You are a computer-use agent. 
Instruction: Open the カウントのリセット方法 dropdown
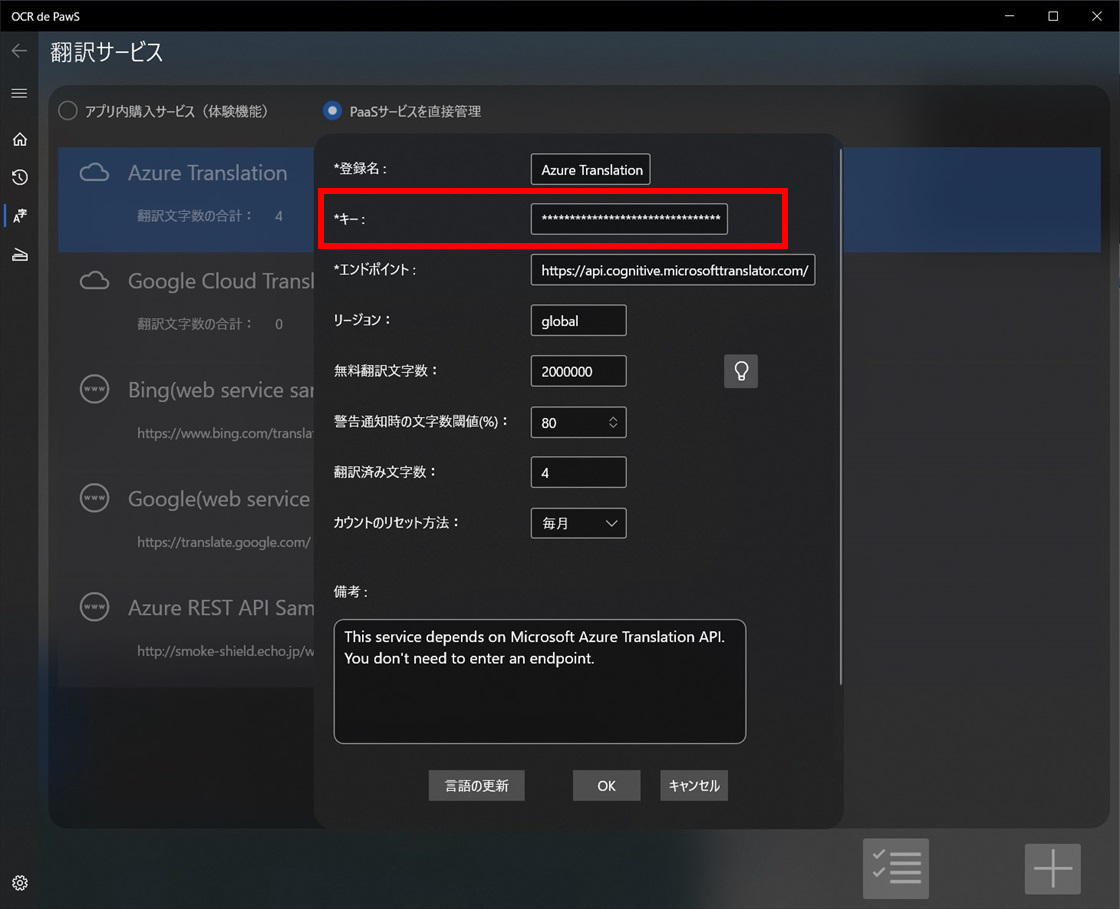coord(578,523)
